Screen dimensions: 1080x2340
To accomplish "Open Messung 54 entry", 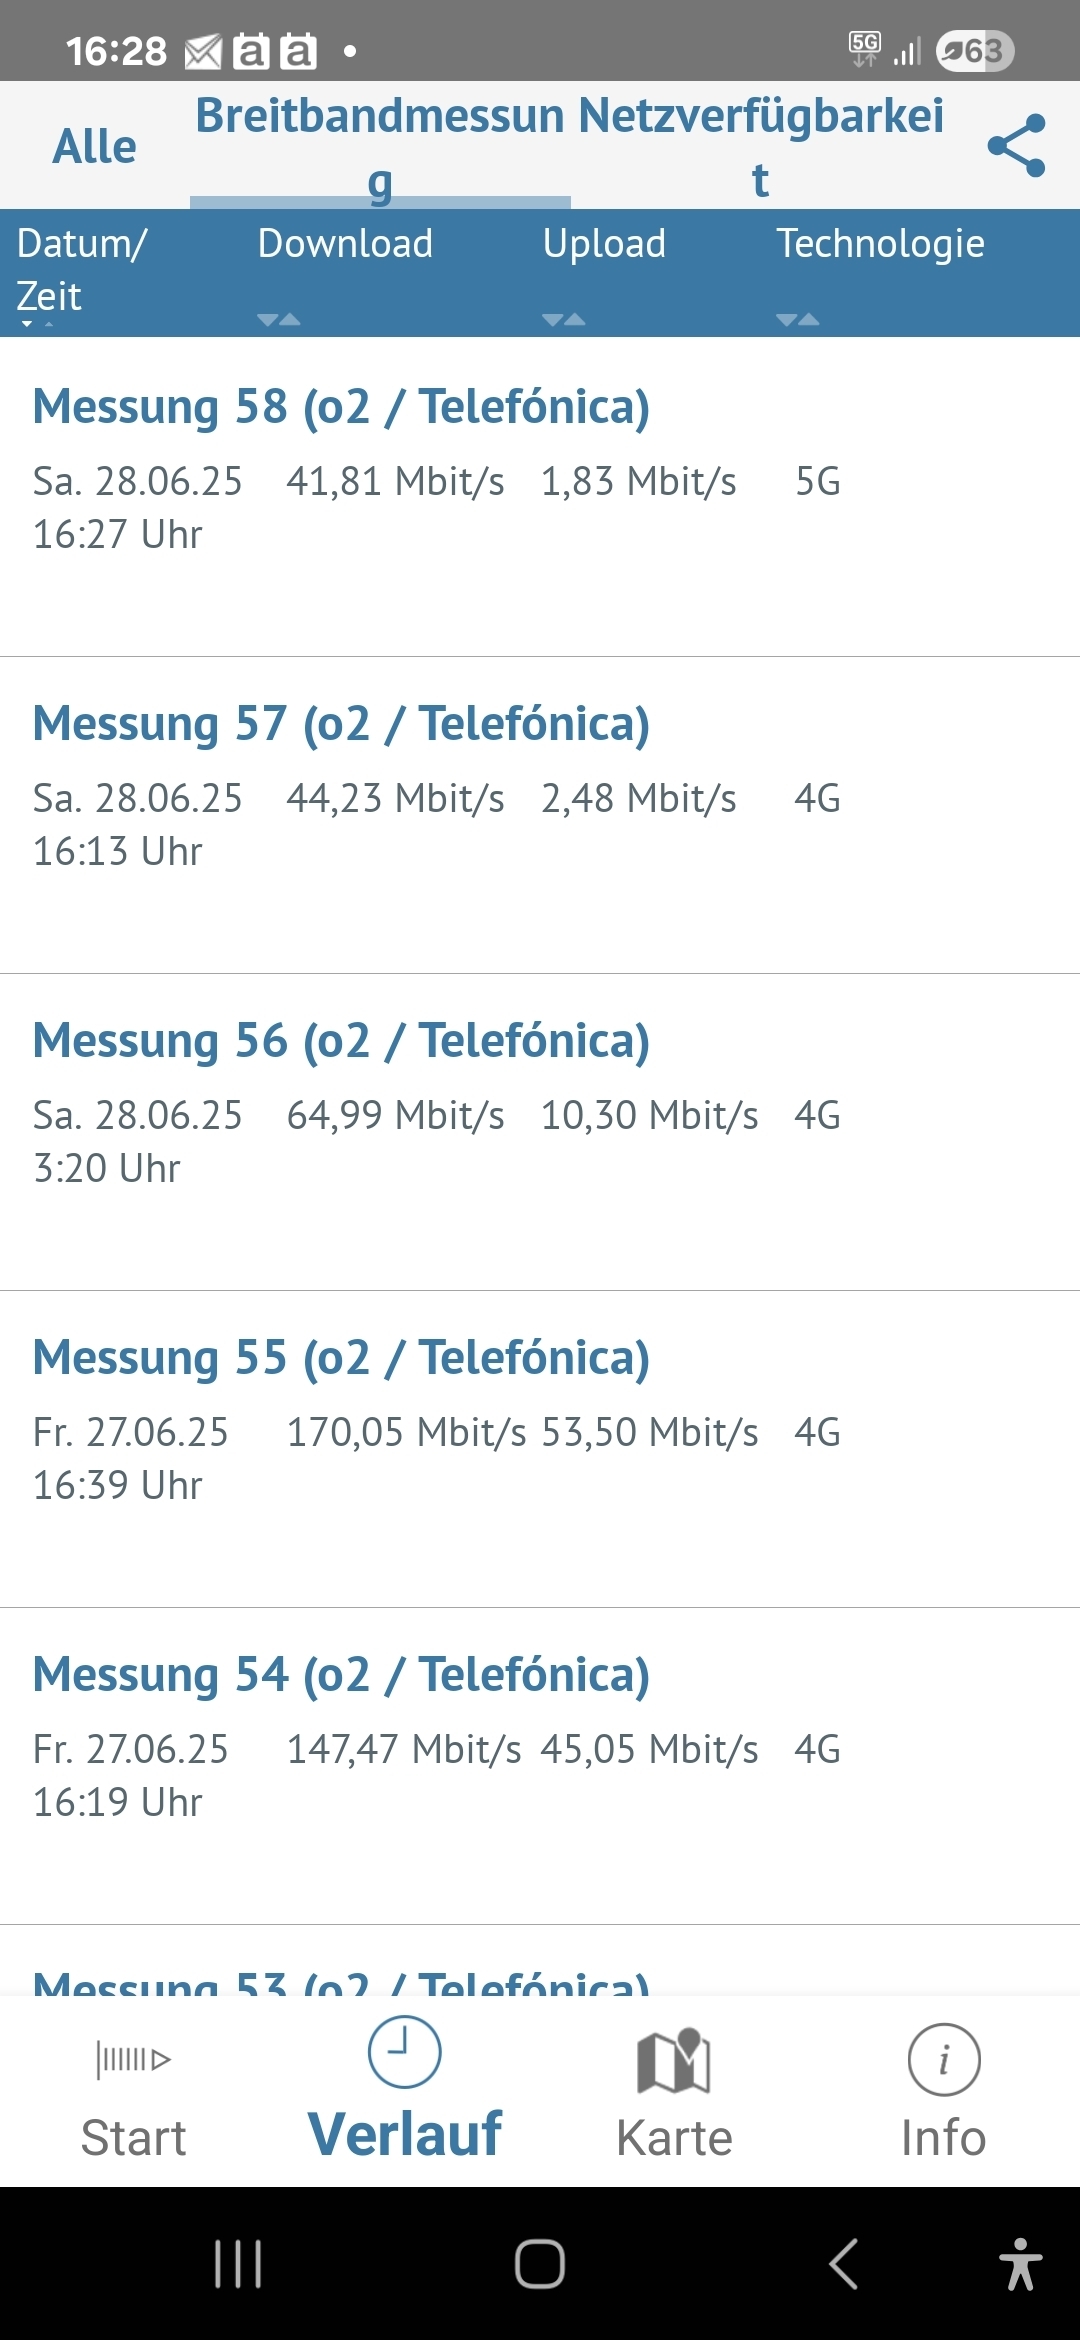I will coord(540,1766).
